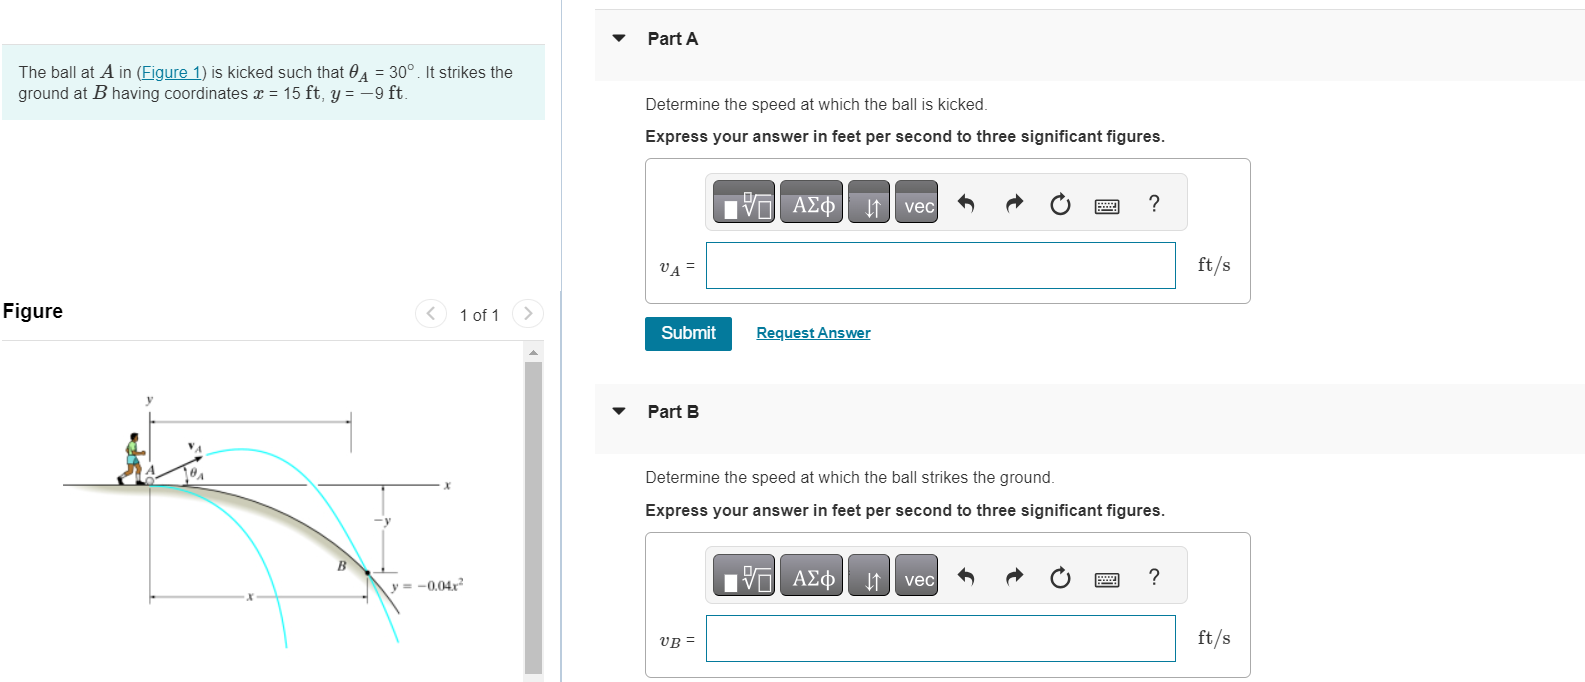Click the subscript/superscript arrows icon in Part A
This screenshot has height=682, width=1585.
point(869,202)
